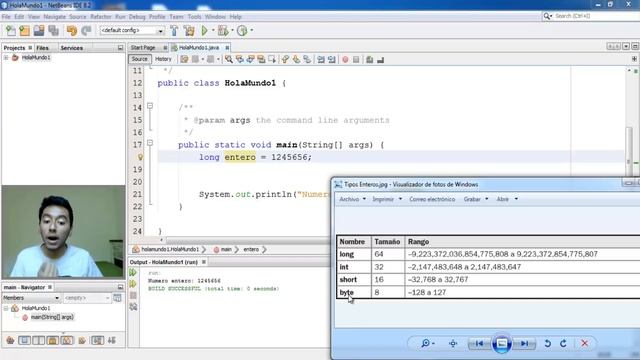This screenshot has height=360, width=640.
Task: Toggle Show Inherited Members in Navigator
Action: pos(10,340)
